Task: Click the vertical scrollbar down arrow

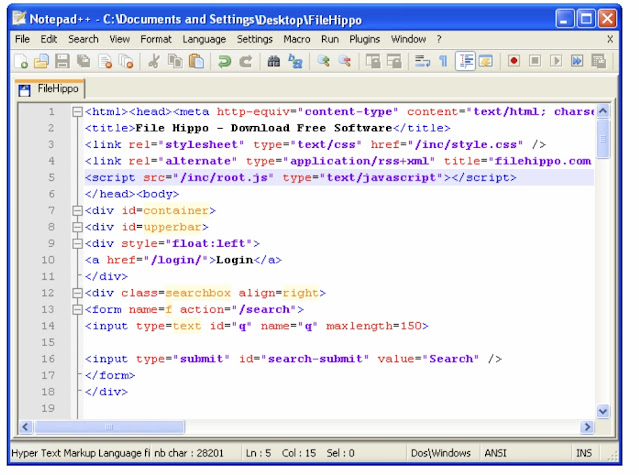Action: pyautogui.click(x=603, y=411)
